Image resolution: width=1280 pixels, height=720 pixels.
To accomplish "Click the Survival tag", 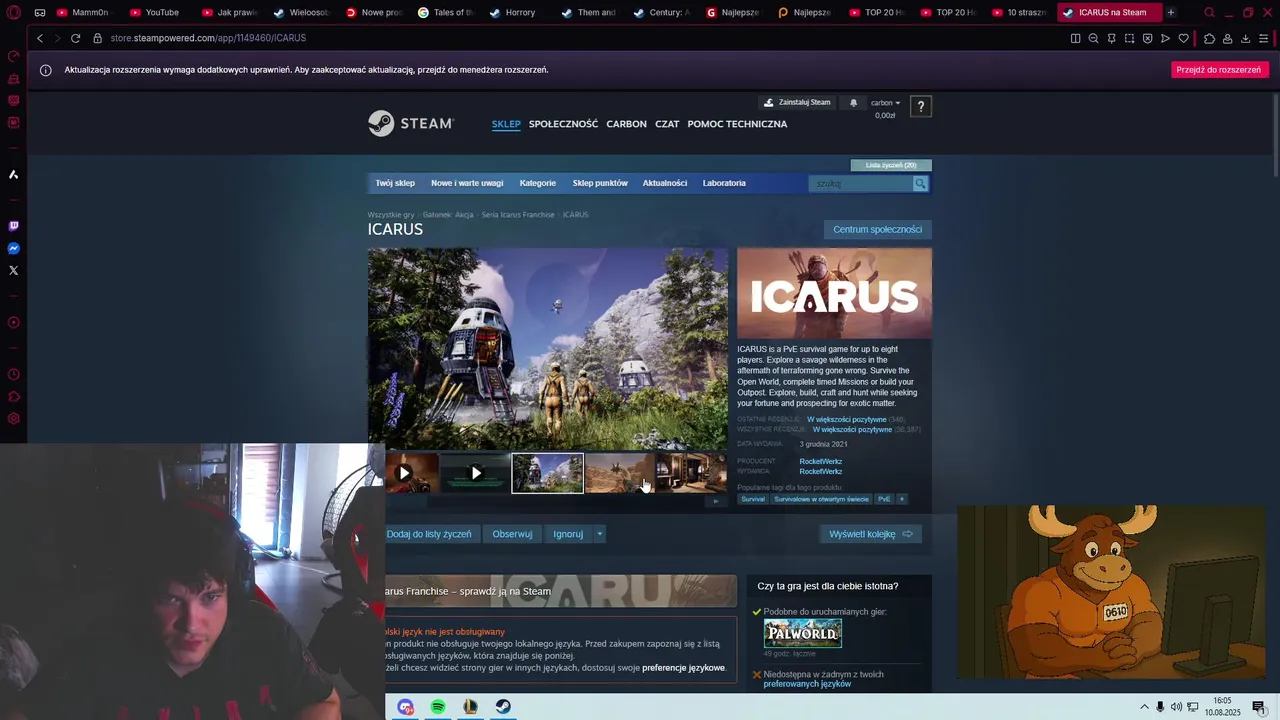I will click(x=753, y=499).
